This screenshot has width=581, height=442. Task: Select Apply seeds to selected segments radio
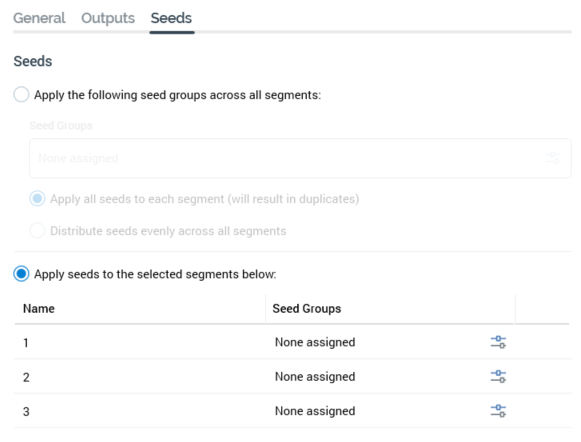click(x=21, y=274)
